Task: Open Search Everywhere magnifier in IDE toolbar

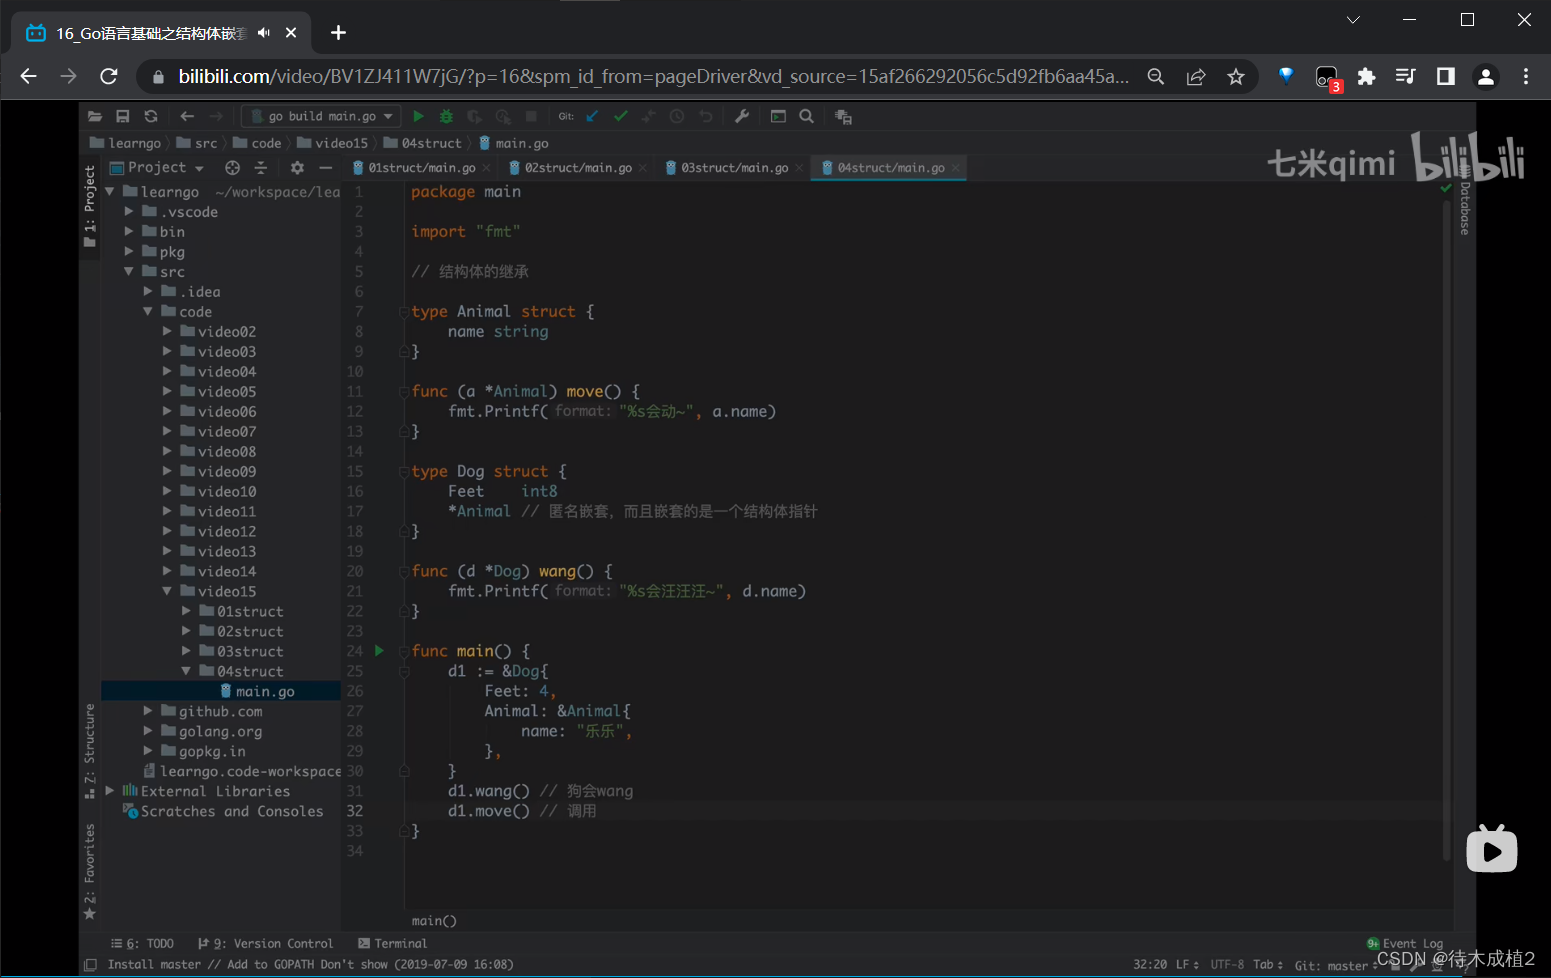Action: 807,116
